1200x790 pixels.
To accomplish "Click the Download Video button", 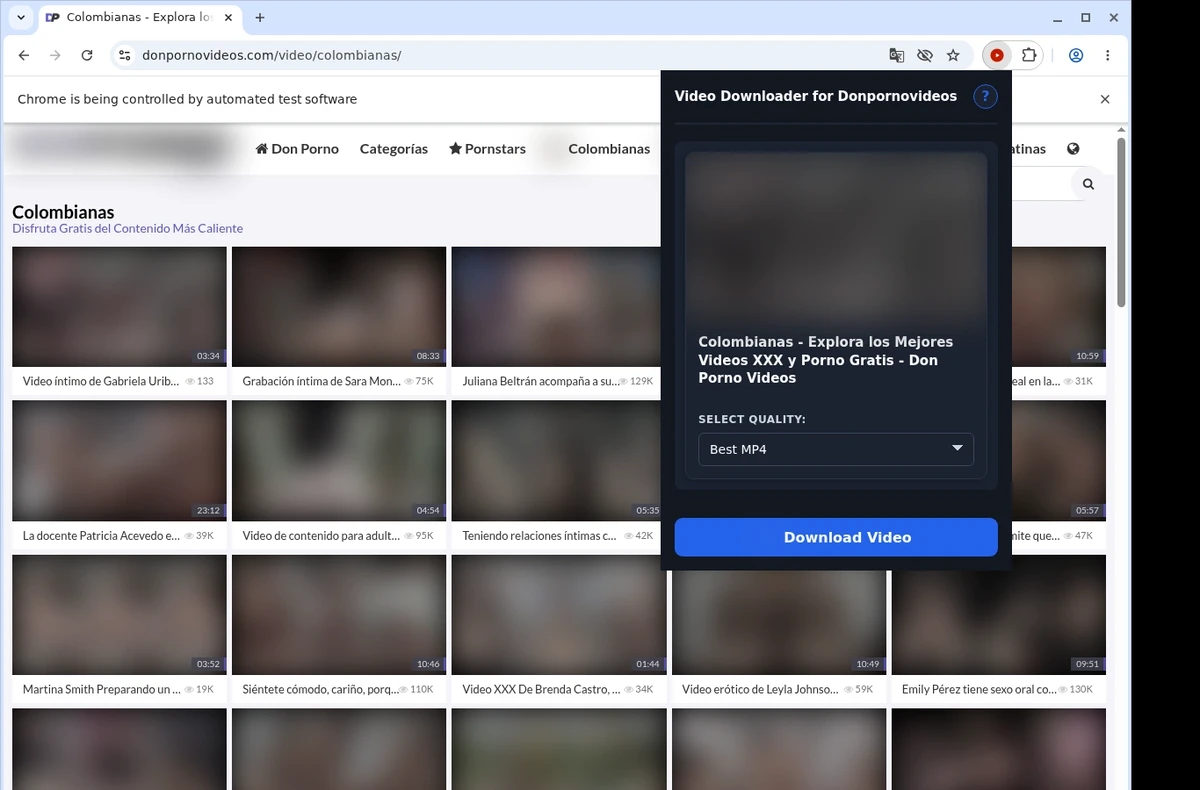I will click(836, 537).
